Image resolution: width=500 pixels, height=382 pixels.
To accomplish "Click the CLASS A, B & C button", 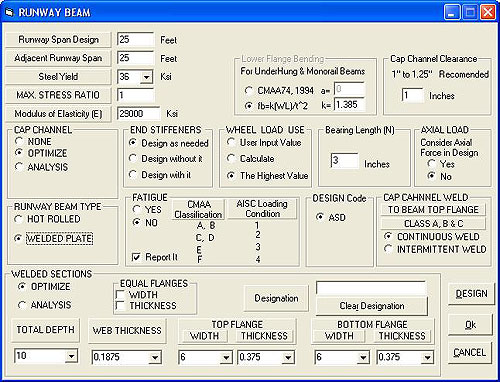I will pos(433,223).
